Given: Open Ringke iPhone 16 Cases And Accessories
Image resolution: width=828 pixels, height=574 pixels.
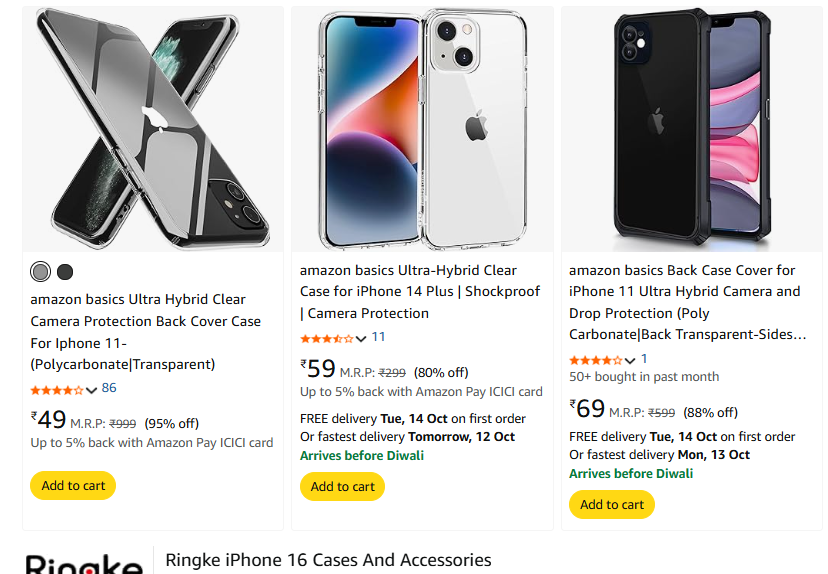Looking at the screenshot, I should pyautogui.click(x=328, y=560).
